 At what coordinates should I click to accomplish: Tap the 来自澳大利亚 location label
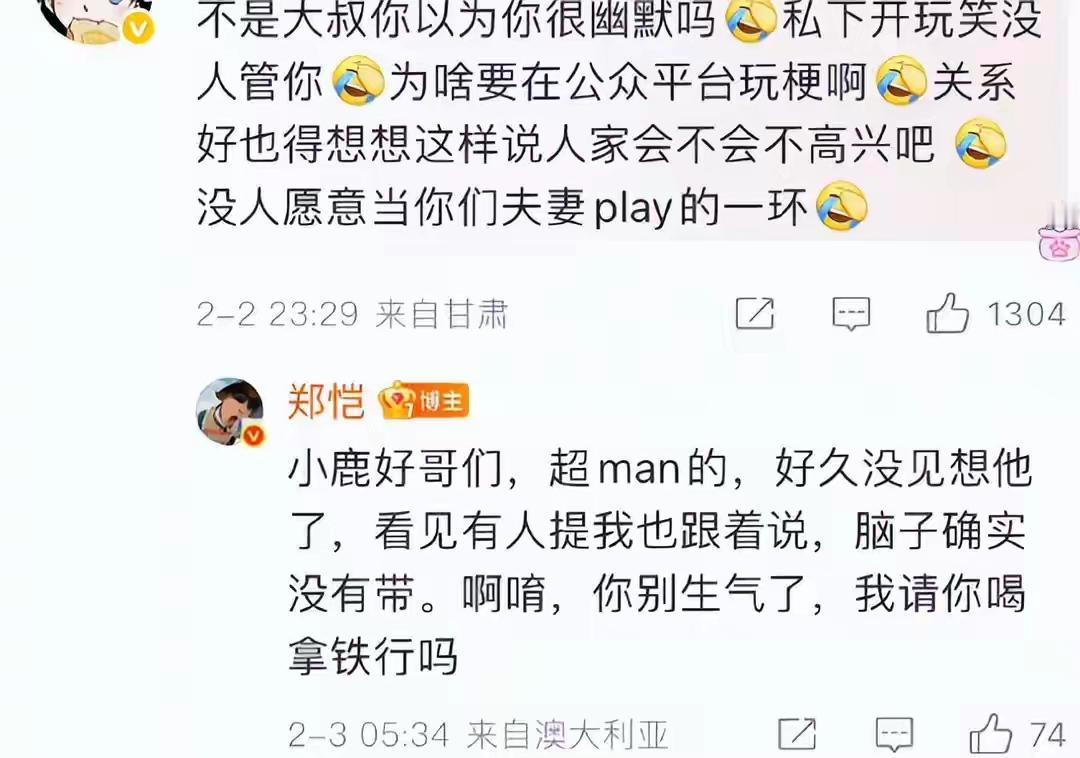[x=568, y=735]
